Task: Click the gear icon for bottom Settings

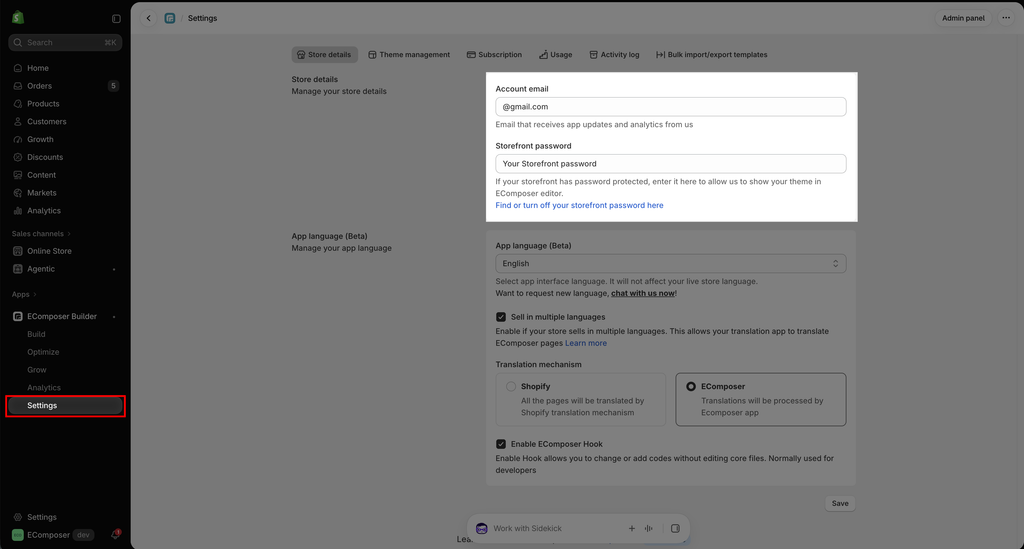Action: point(18,517)
